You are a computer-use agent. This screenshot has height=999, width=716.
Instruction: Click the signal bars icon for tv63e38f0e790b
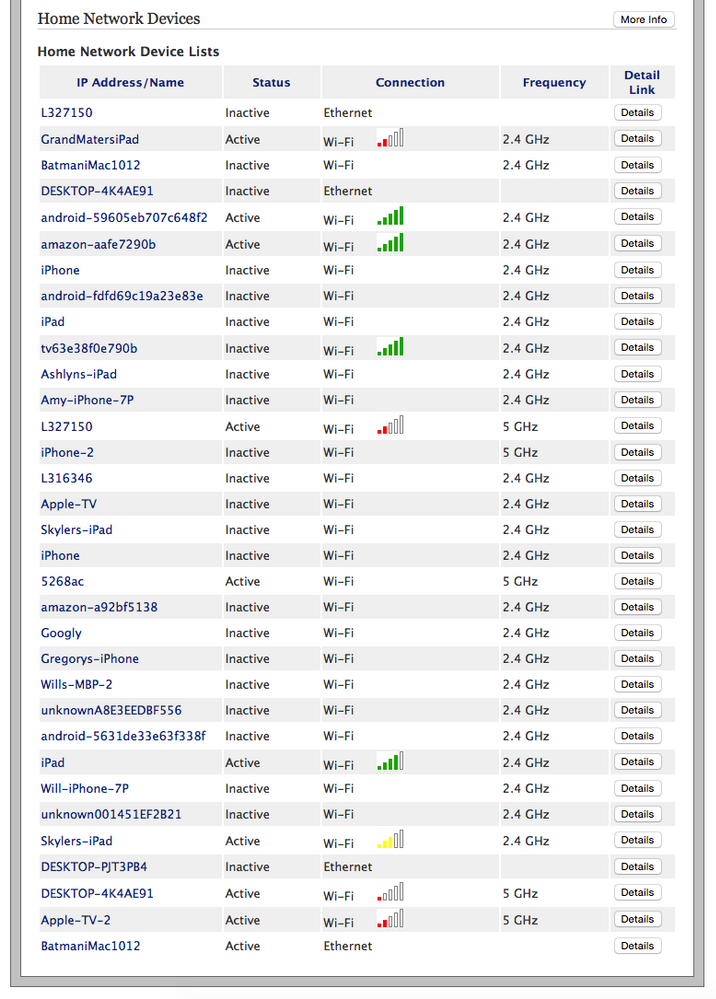coord(390,347)
